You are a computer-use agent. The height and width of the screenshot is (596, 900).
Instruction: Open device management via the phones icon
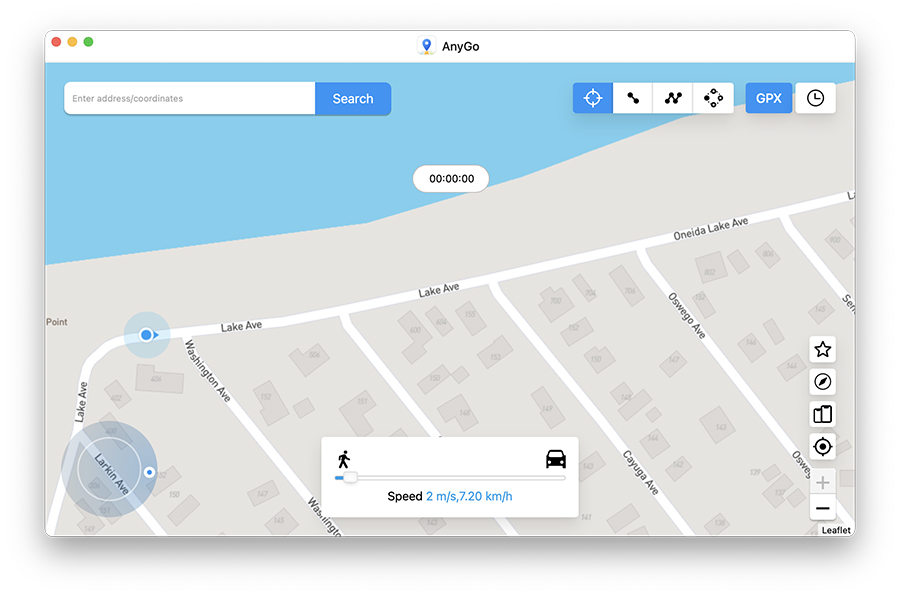[x=822, y=414]
